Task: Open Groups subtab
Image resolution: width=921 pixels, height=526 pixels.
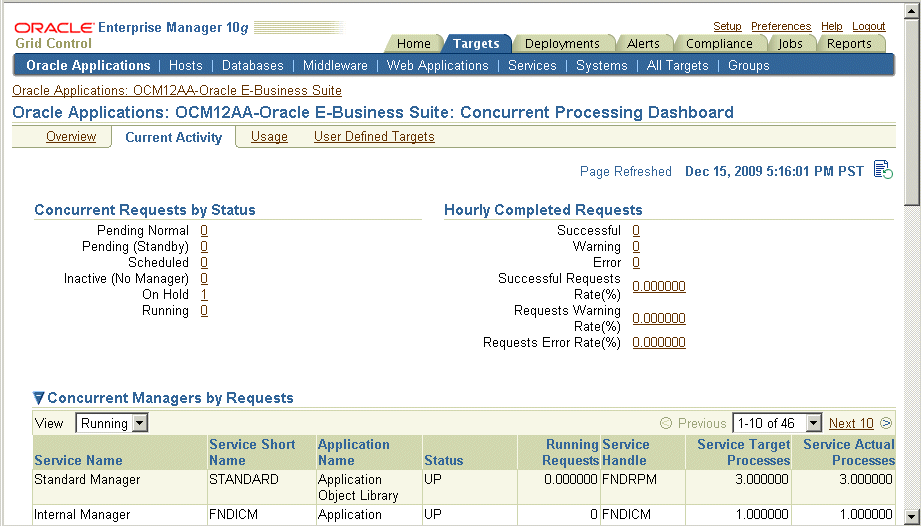Action: 748,66
